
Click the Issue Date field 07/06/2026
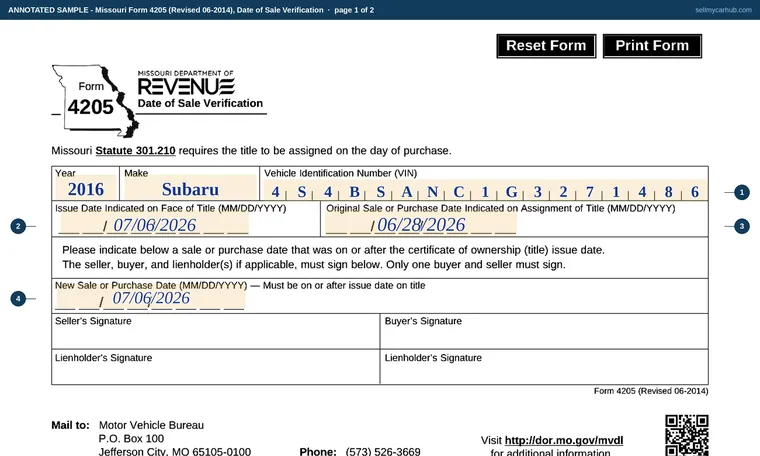[x=154, y=225]
